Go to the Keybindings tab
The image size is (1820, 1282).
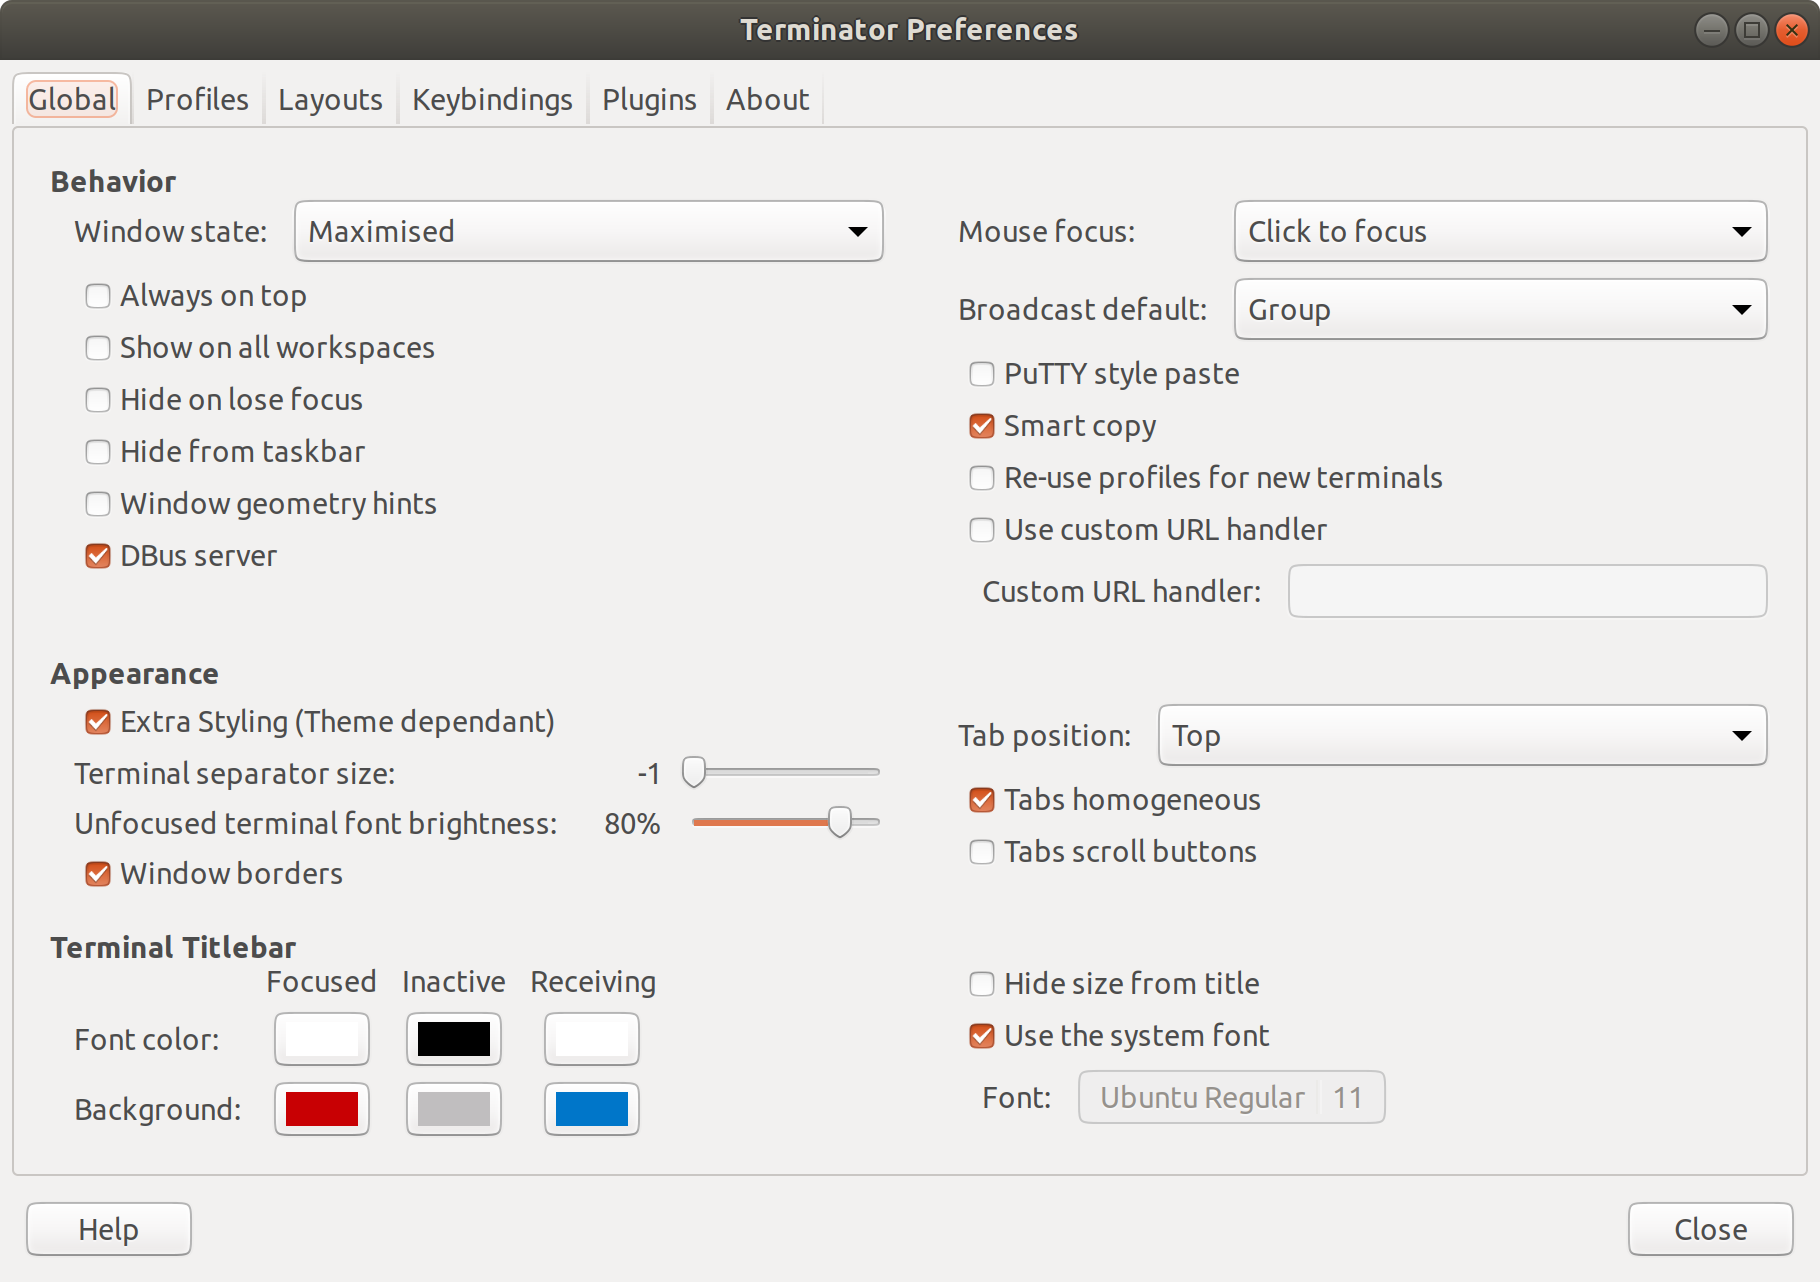[492, 99]
